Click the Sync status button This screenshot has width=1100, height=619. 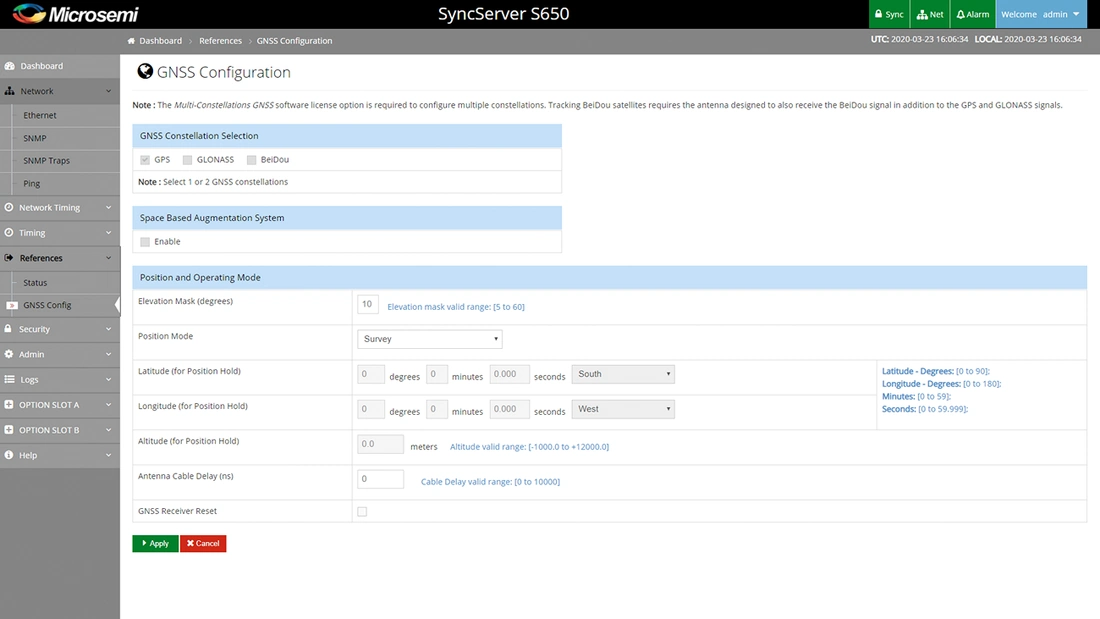(x=889, y=14)
